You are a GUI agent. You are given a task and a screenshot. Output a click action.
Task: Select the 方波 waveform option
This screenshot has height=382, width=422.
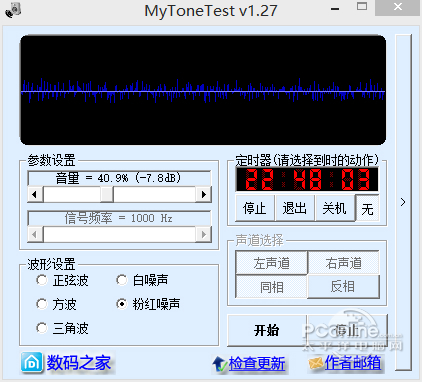point(56,304)
